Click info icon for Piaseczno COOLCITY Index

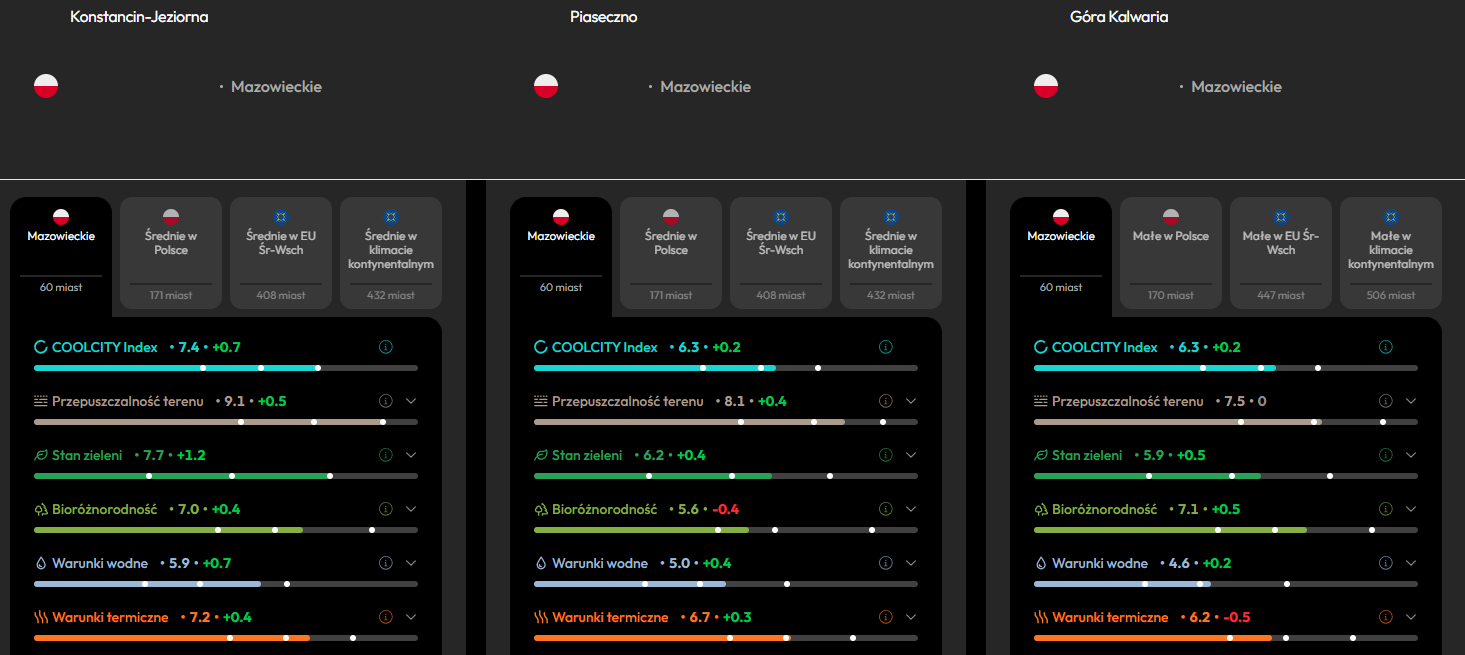pos(886,347)
